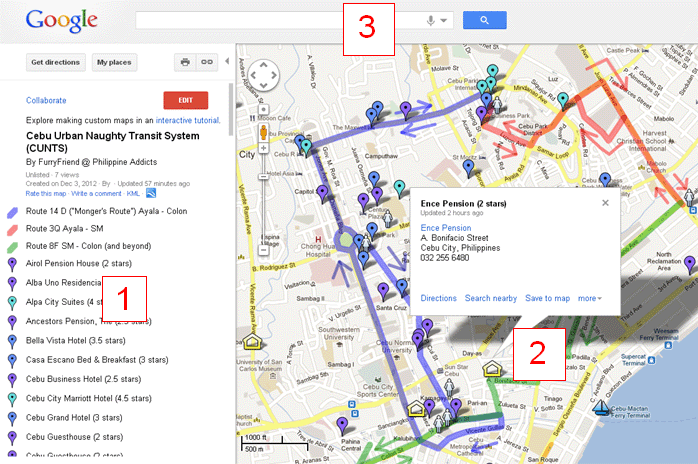The image size is (698, 464).
Task: Click the Google Earth view icon
Action: pyautogui.click(x=151, y=193)
